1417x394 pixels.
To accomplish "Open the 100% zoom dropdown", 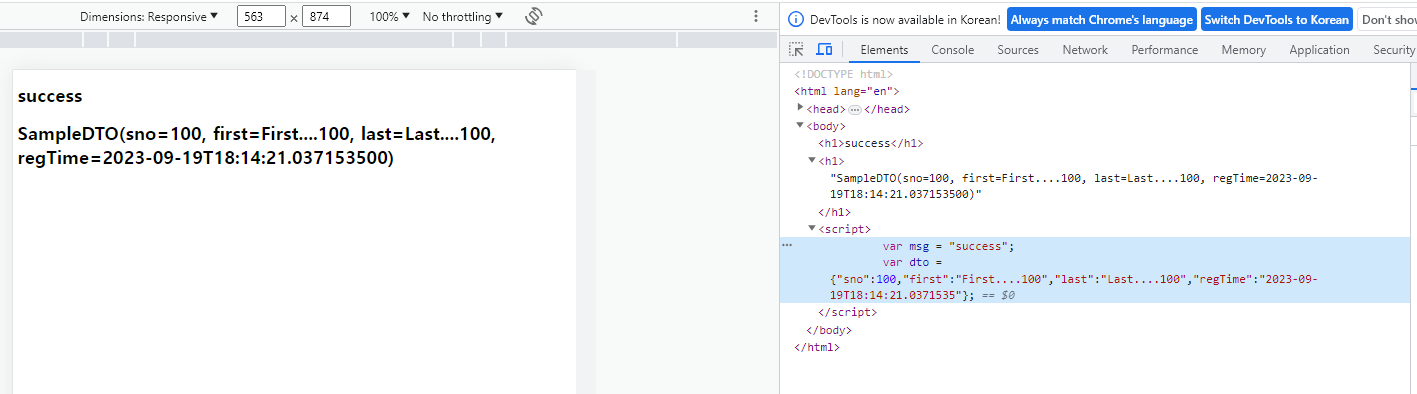I will 389,16.
